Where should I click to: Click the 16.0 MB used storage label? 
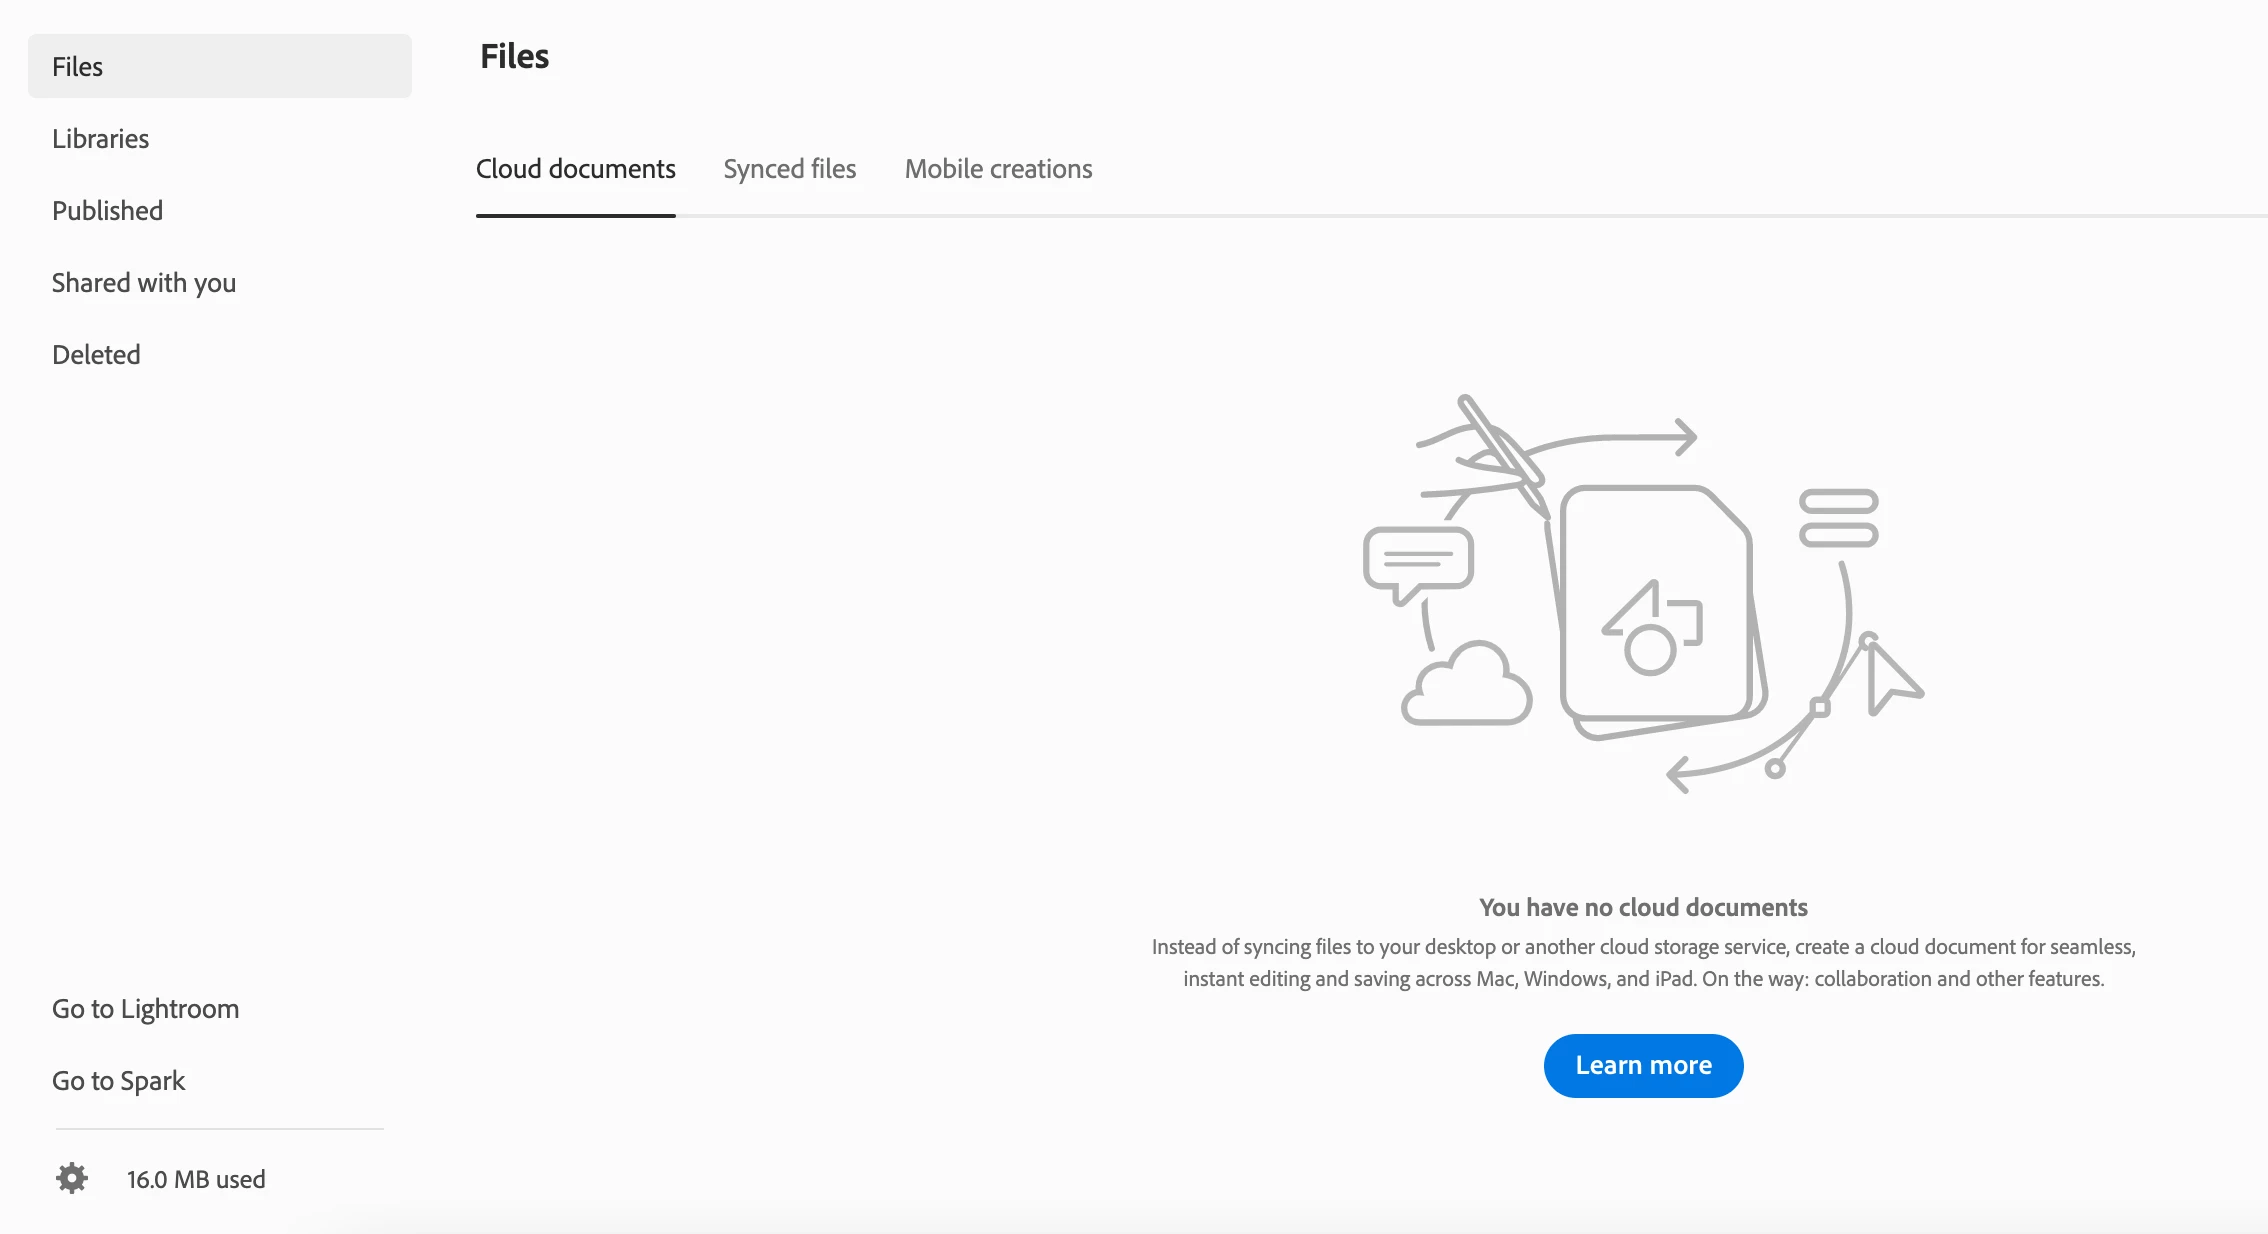(196, 1179)
